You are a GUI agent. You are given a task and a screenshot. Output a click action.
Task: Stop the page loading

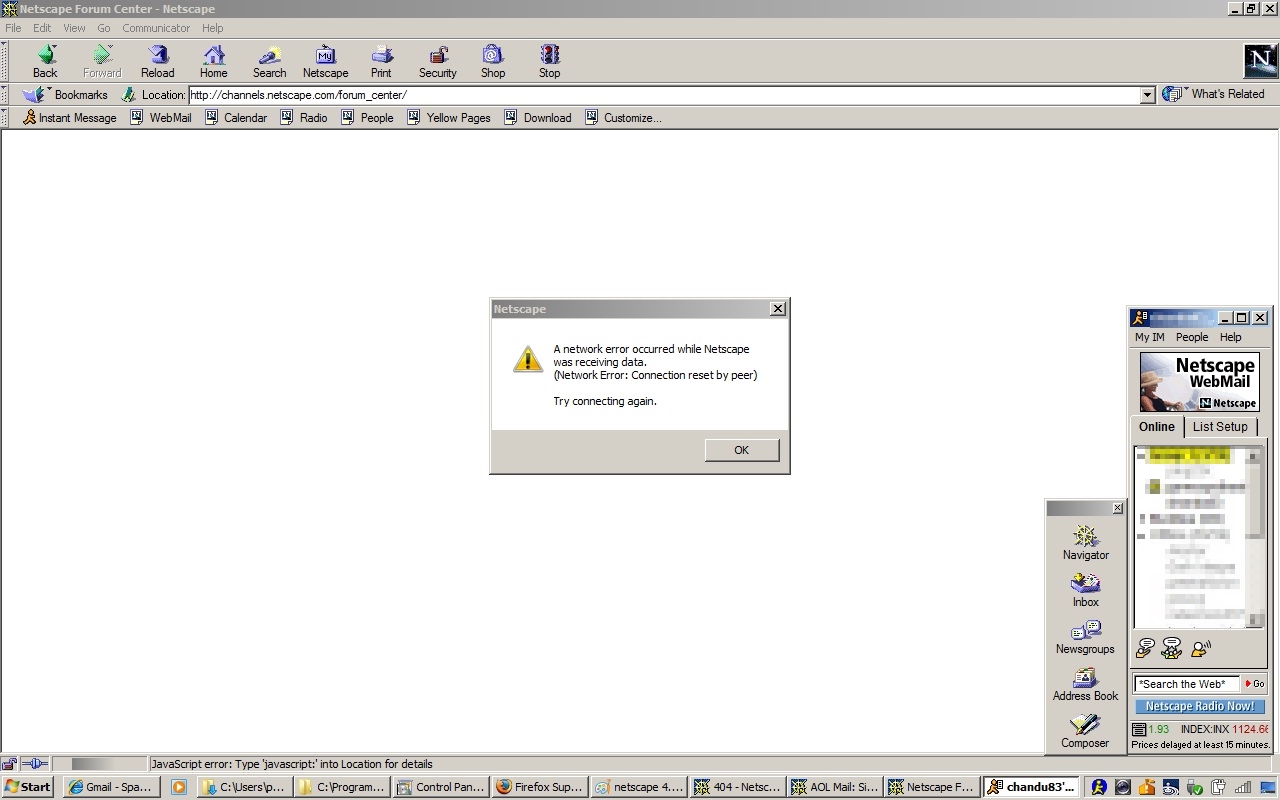pos(549,61)
